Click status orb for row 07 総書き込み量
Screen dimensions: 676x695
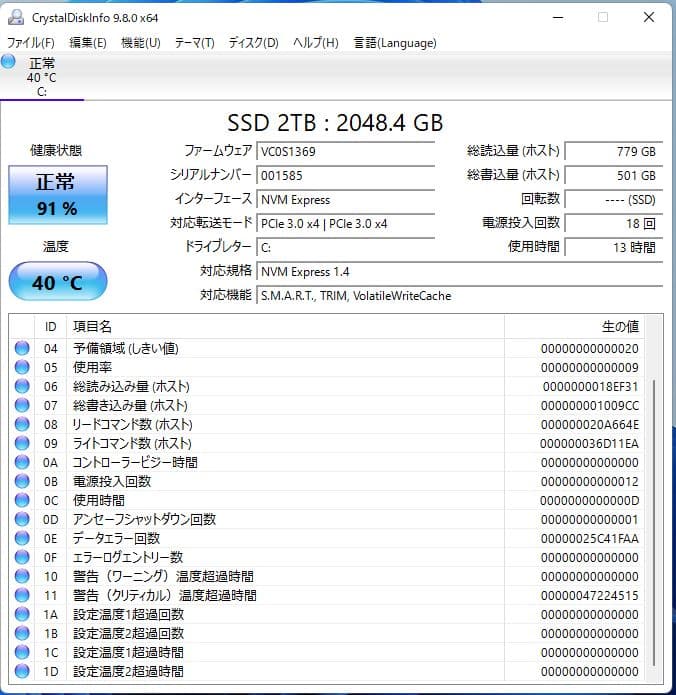[x=22, y=405]
